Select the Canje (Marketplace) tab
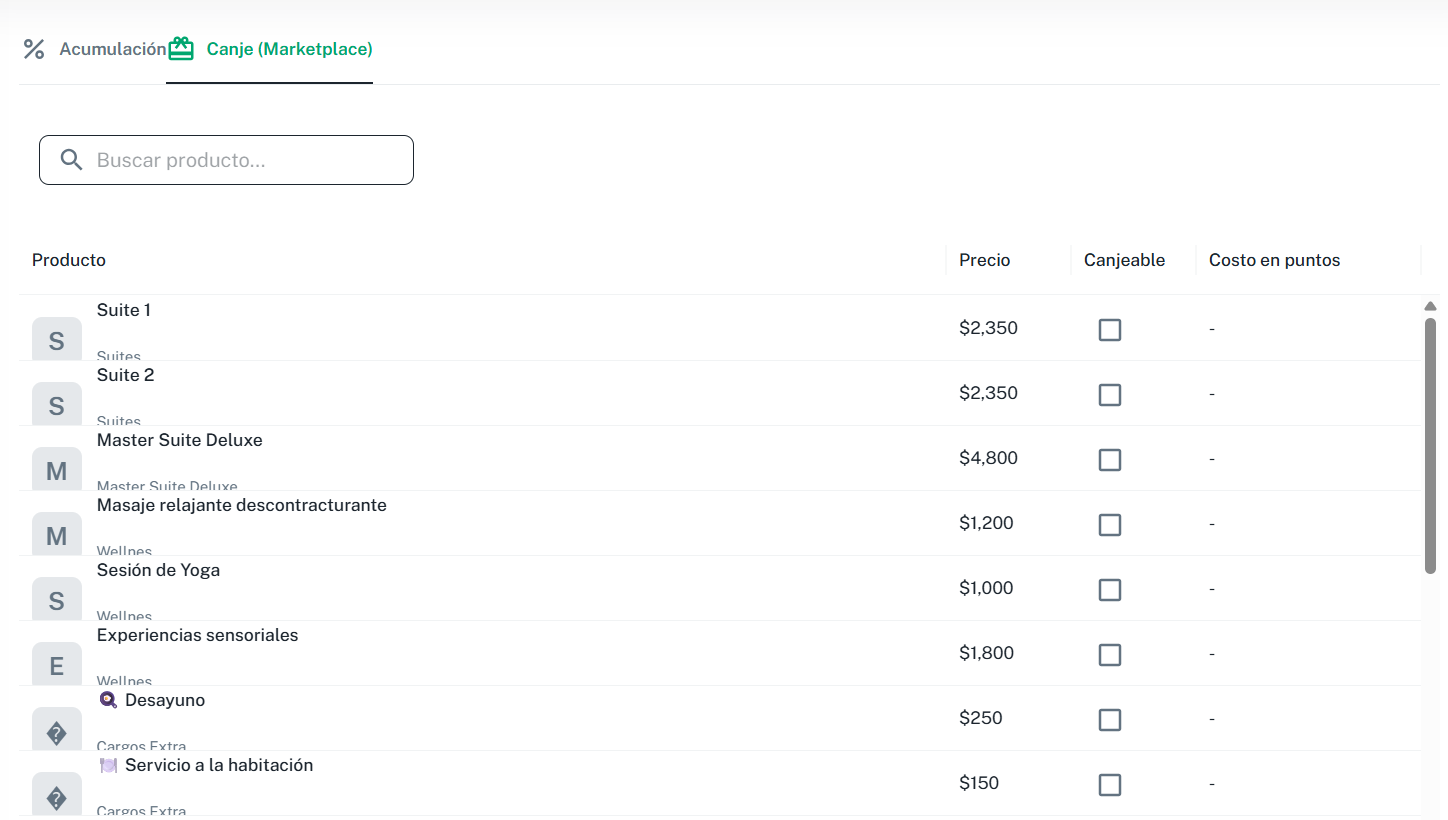Image resolution: width=1448 pixels, height=820 pixels. pos(289,49)
